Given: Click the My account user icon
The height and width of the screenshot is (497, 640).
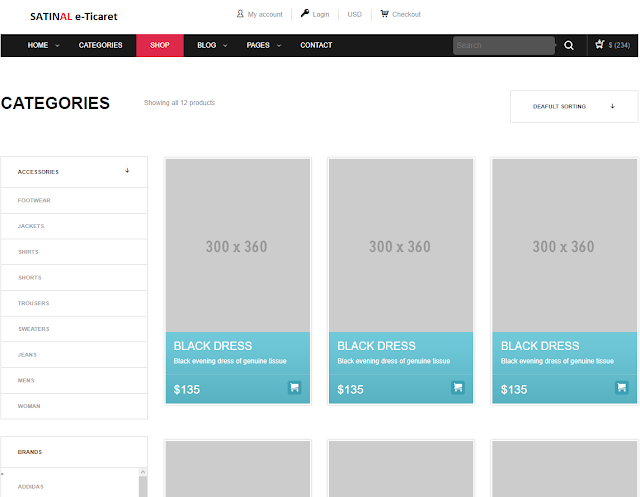Looking at the screenshot, I should (x=240, y=14).
